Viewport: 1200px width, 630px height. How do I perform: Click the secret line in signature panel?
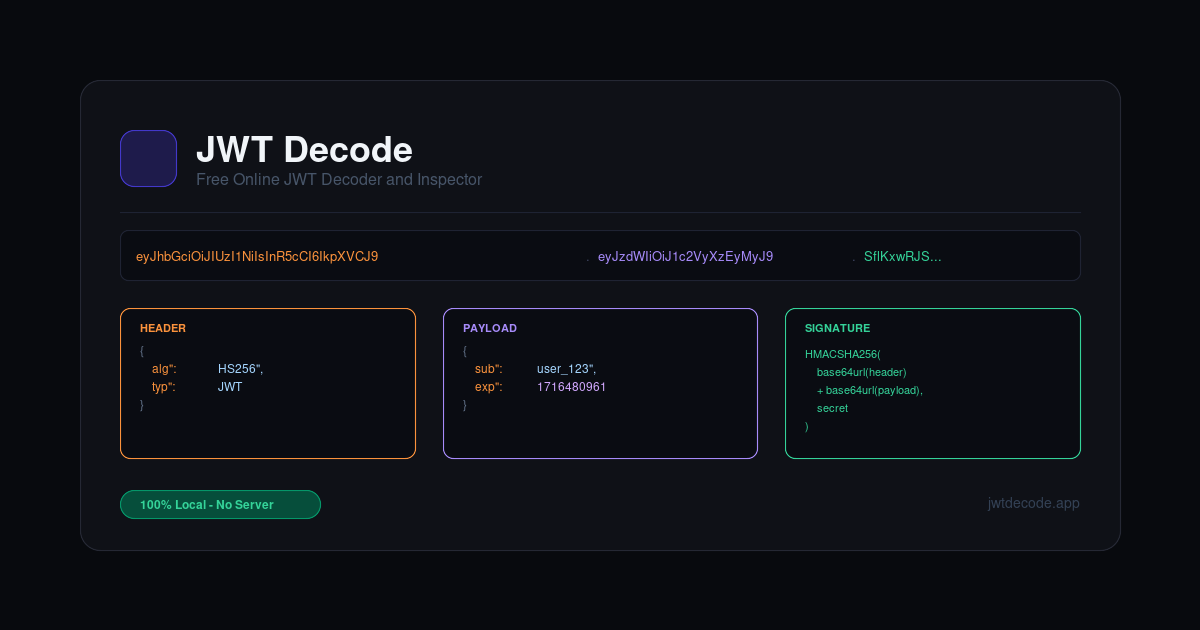832,408
